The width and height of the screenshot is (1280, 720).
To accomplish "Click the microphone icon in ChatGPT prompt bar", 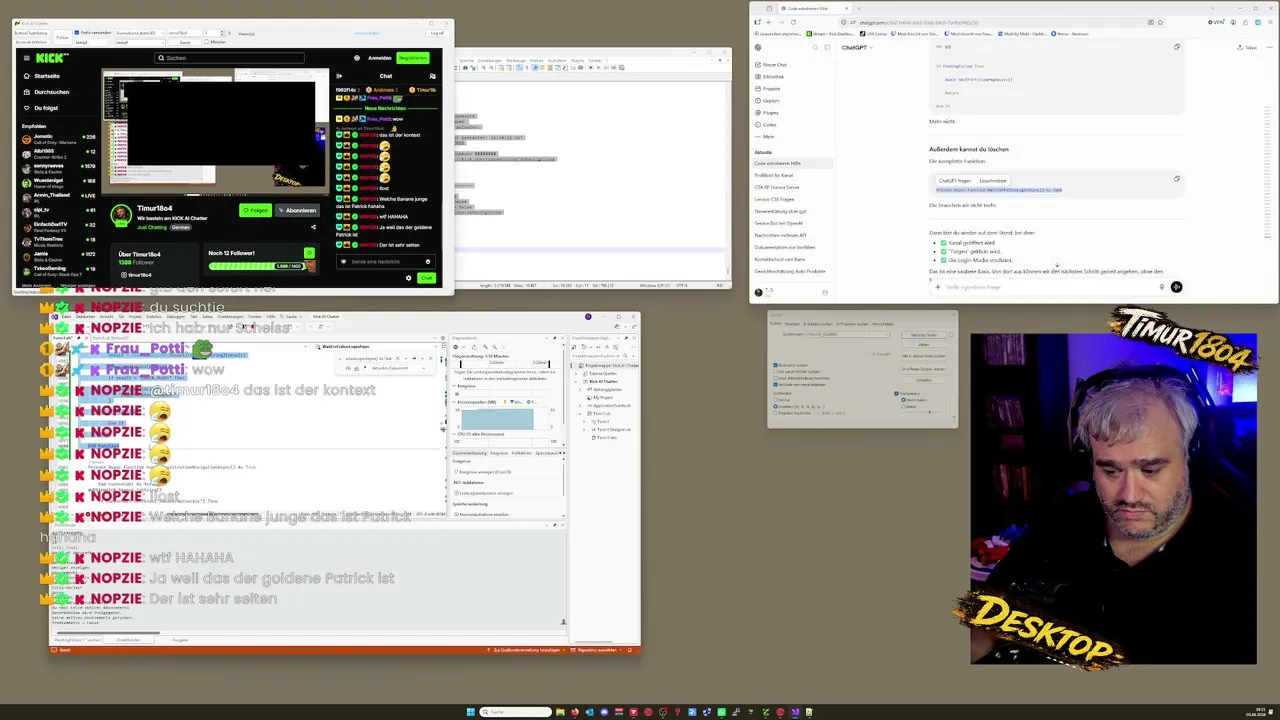I will tap(1162, 287).
